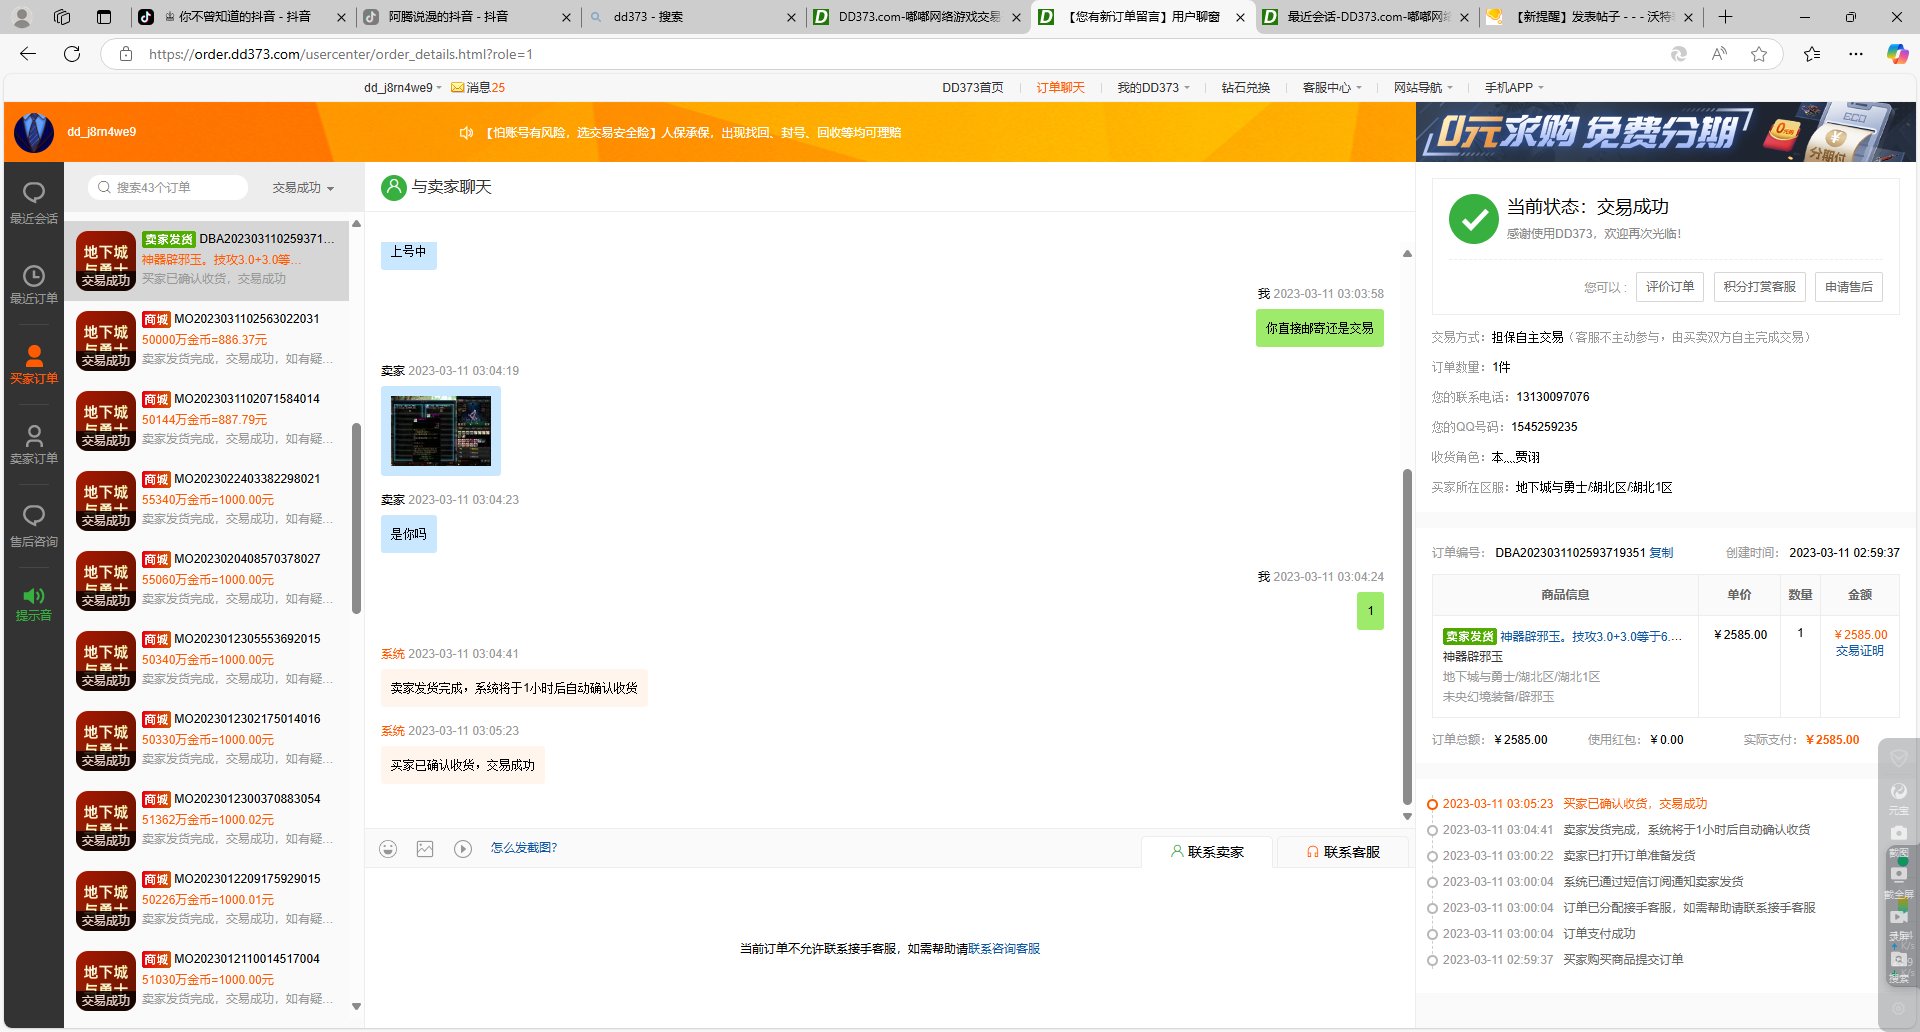
Task: Click the 积分打赏客服 button
Action: (x=1759, y=287)
